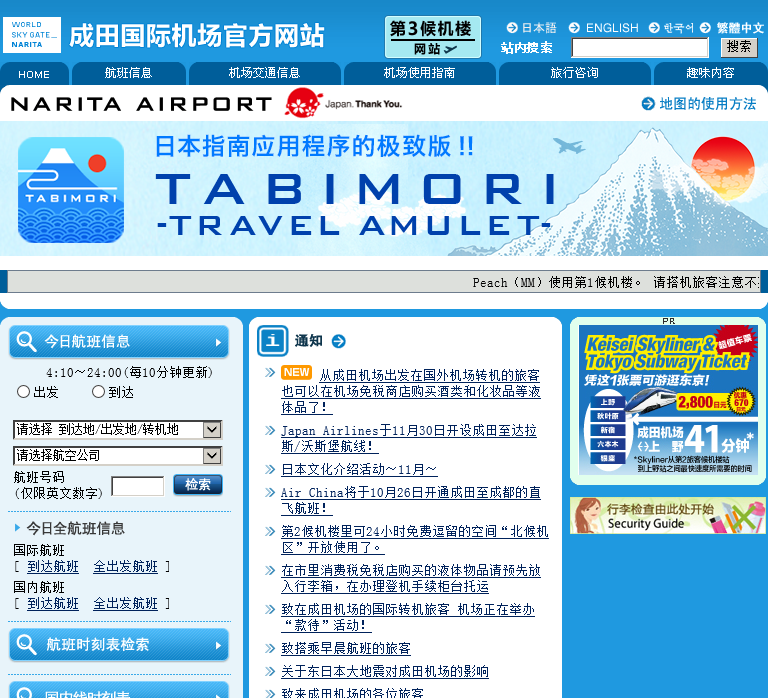768x698 pixels.
Task: Click the TABIMORI Travel Amulet banner title
Action: pyautogui.click(x=355, y=203)
